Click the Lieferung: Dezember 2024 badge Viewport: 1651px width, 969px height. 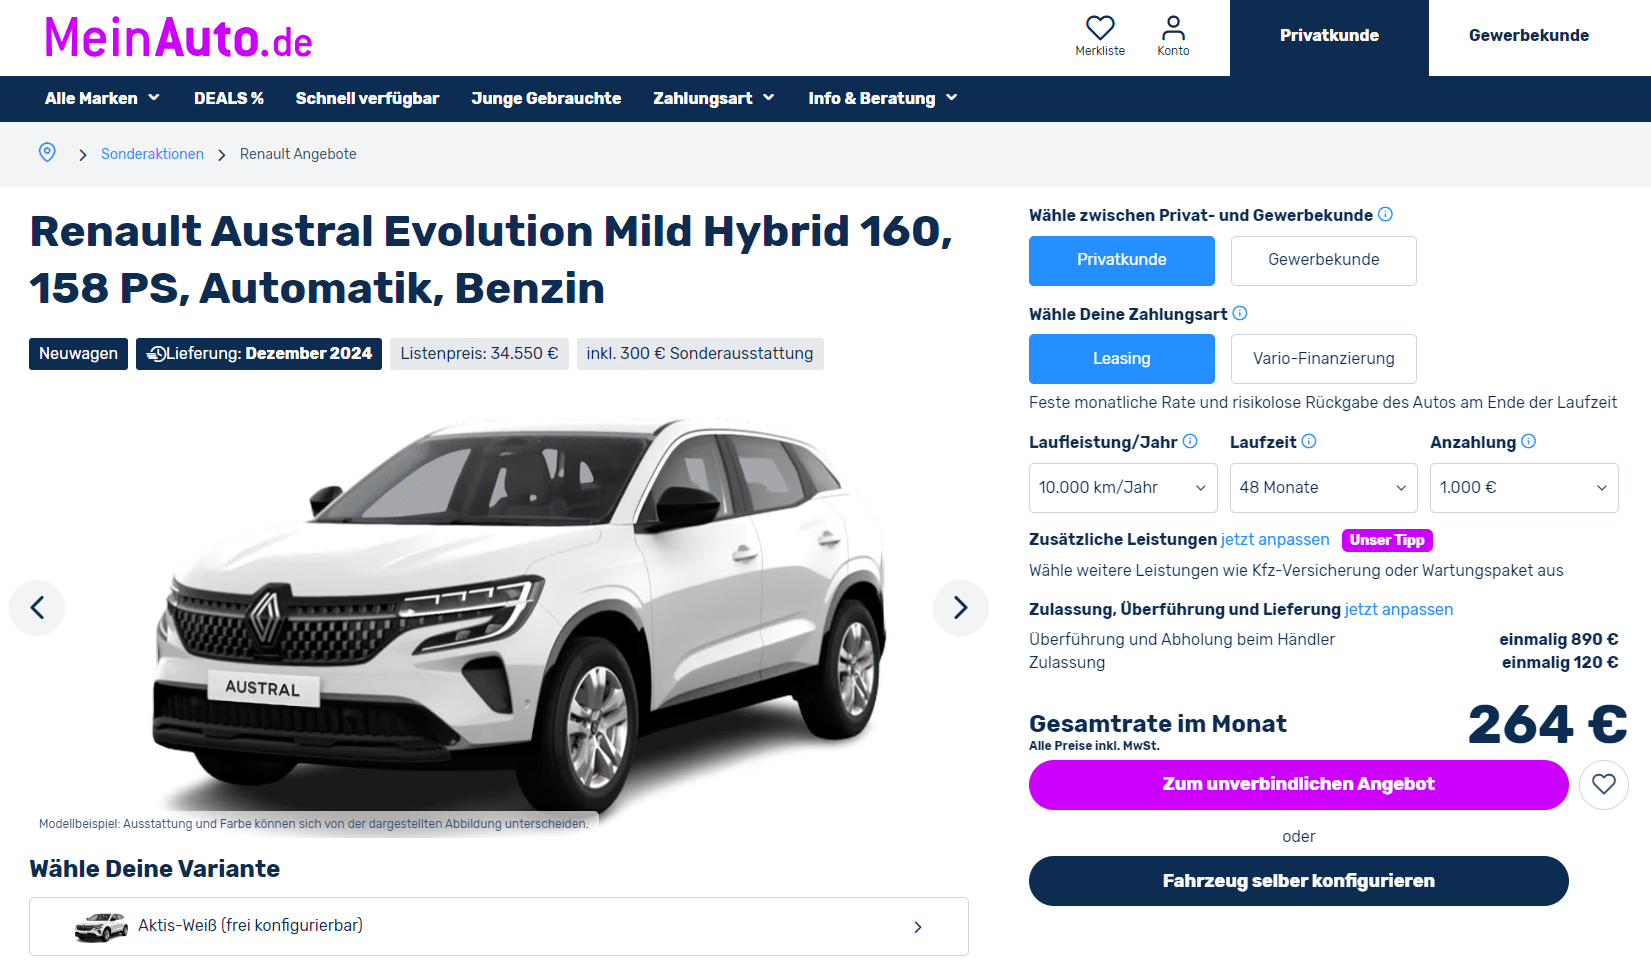[259, 354]
